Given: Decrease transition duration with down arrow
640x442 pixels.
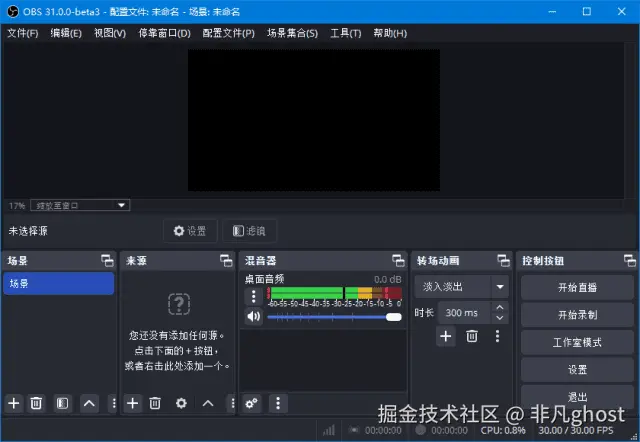Looking at the screenshot, I should (500, 318).
